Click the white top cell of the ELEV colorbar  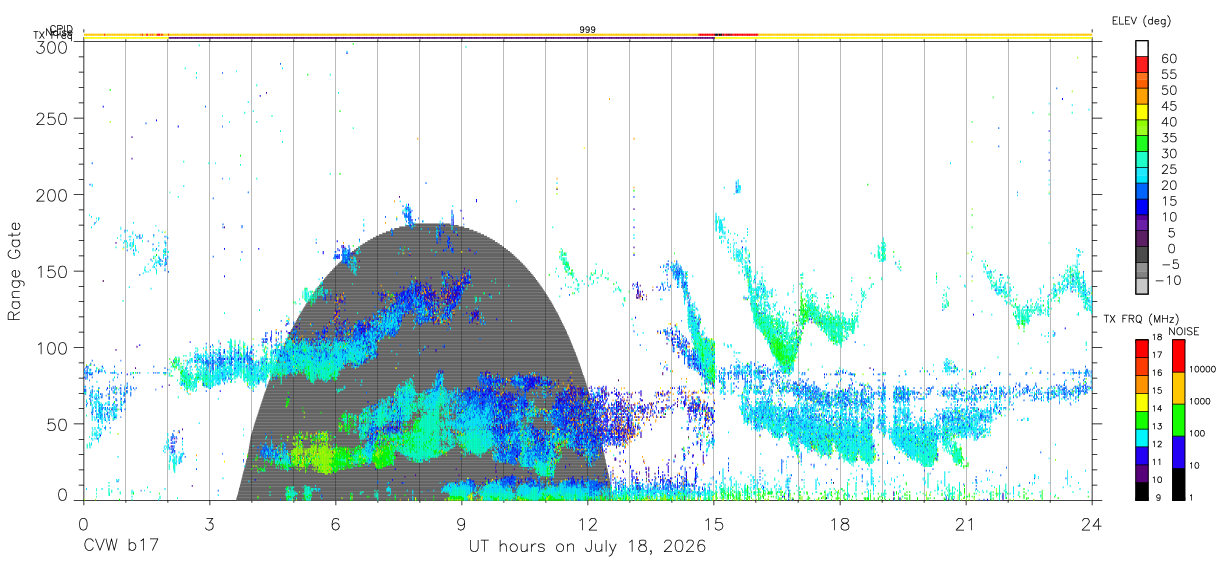1142,49
